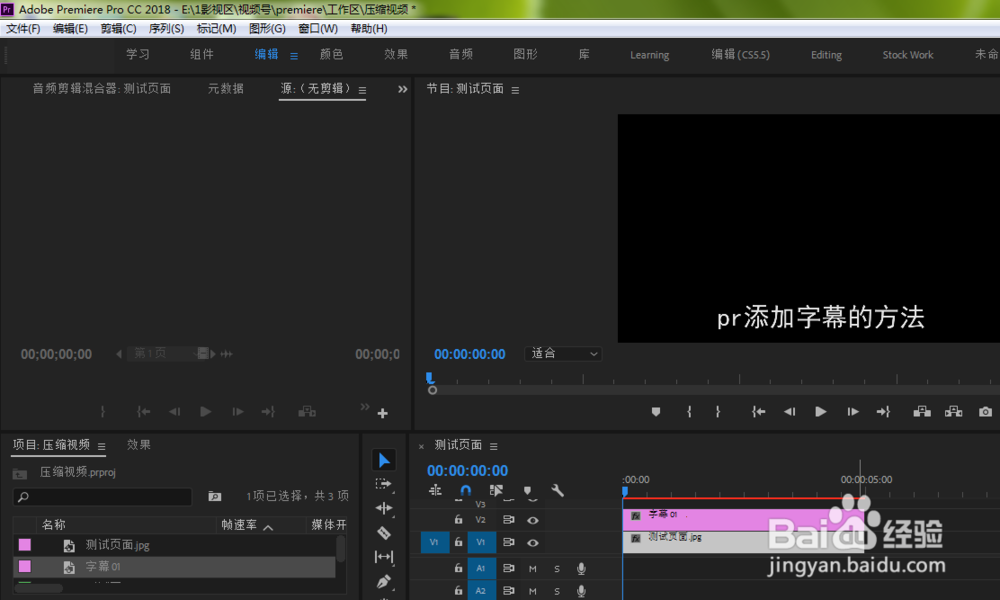Image resolution: width=1000 pixels, height=600 pixels.
Task: Mute audio track A1
Action: click(x=533, y=569)
